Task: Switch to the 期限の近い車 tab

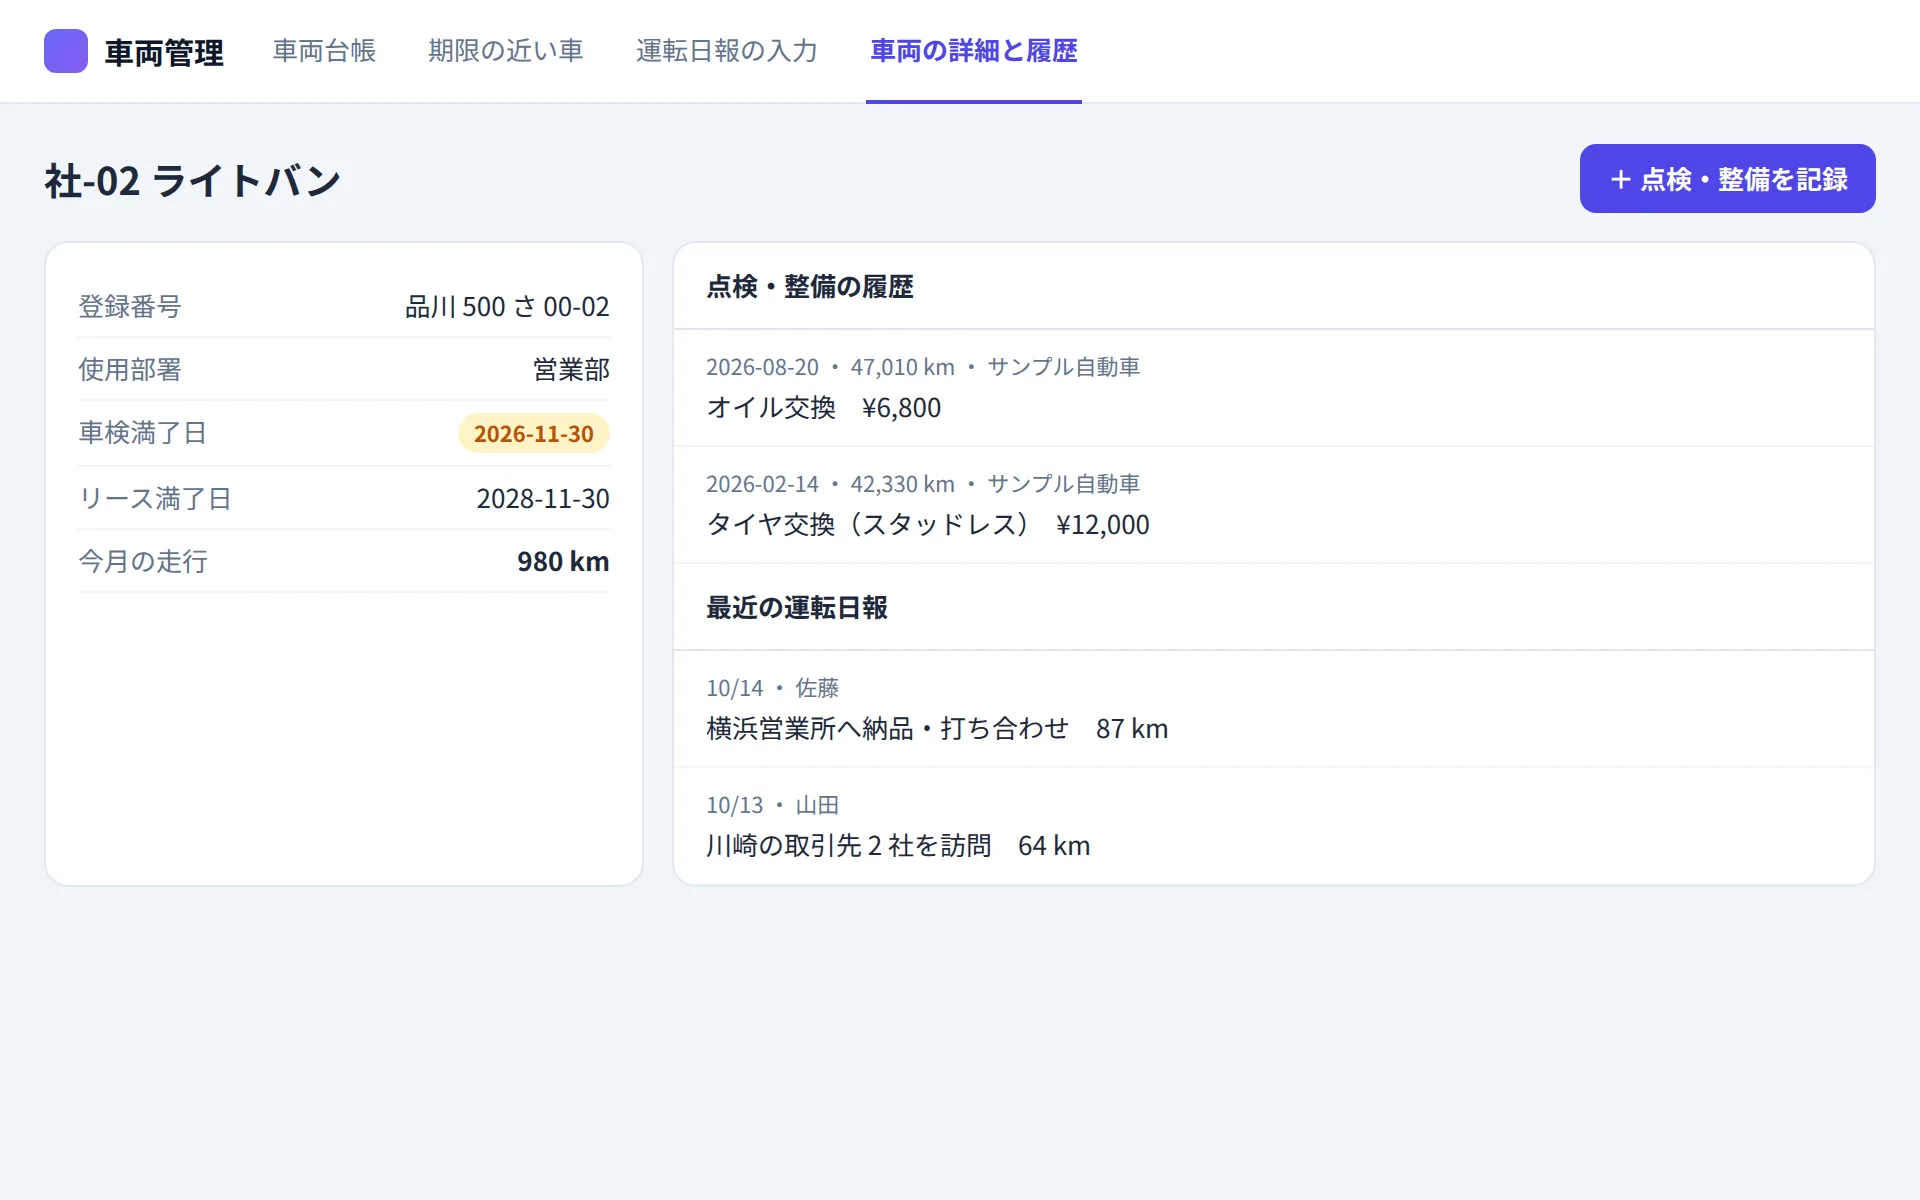Action: pos(505,51)
